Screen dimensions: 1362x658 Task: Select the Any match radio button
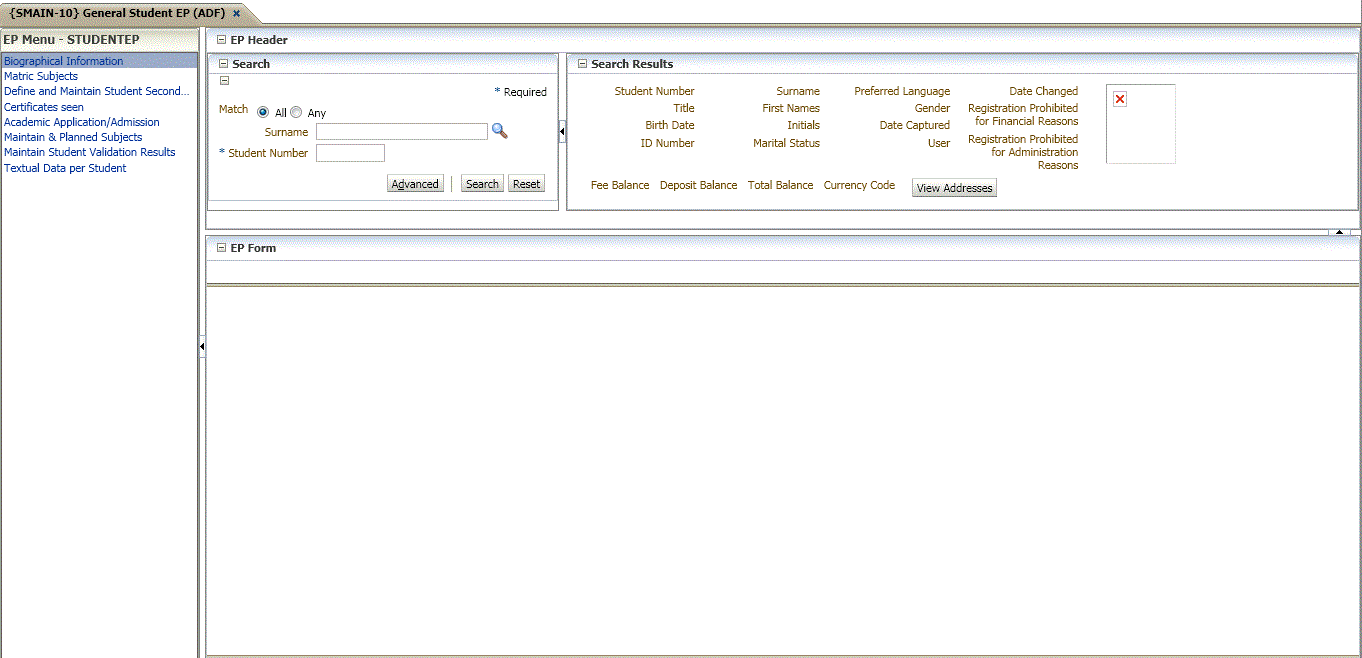pyautogui.click(x=296, y=112)
